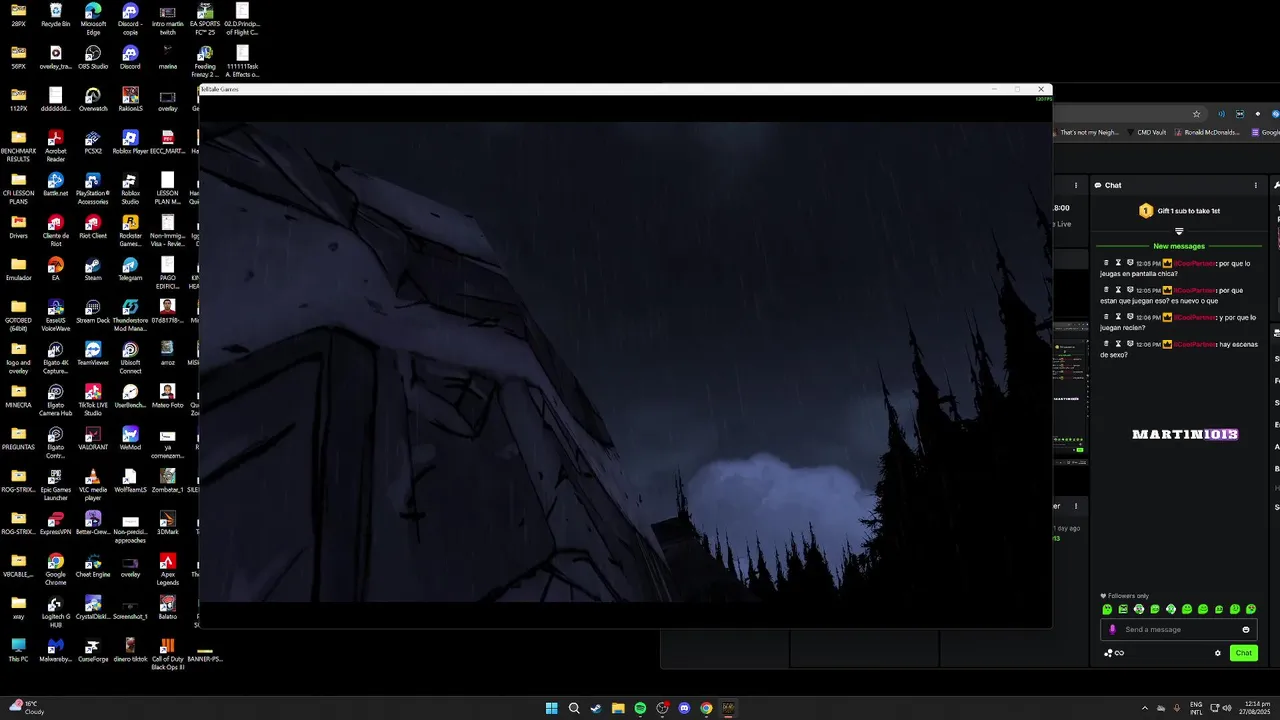Open VLC media player shortcut

coord(93,484)
